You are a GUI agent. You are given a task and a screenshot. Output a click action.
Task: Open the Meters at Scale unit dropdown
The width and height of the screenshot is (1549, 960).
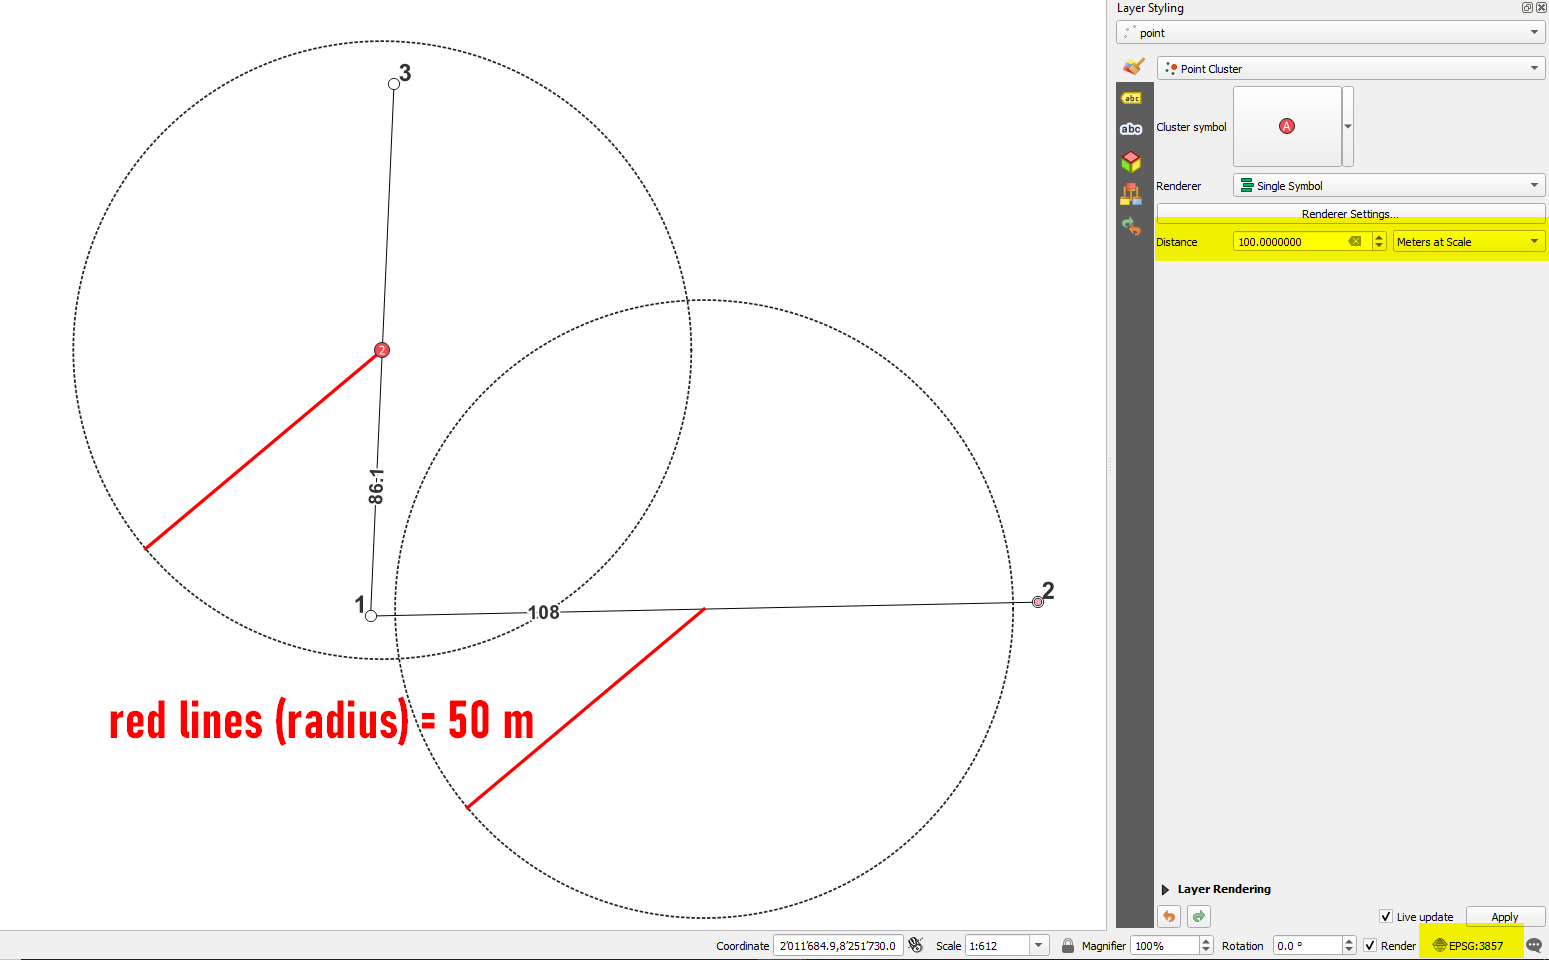coord(1469,242)
